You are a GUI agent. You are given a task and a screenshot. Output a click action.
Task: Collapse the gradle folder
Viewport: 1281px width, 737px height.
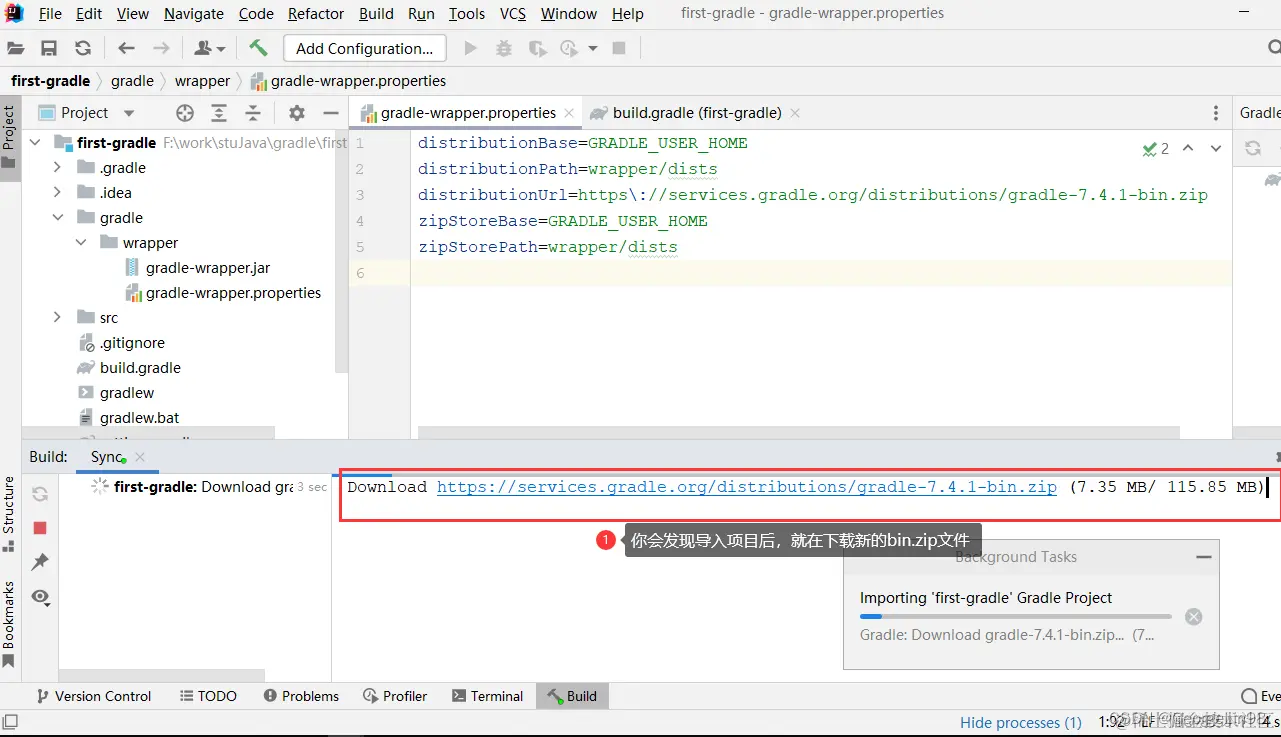pyautogui.click(x=58, y=218)
